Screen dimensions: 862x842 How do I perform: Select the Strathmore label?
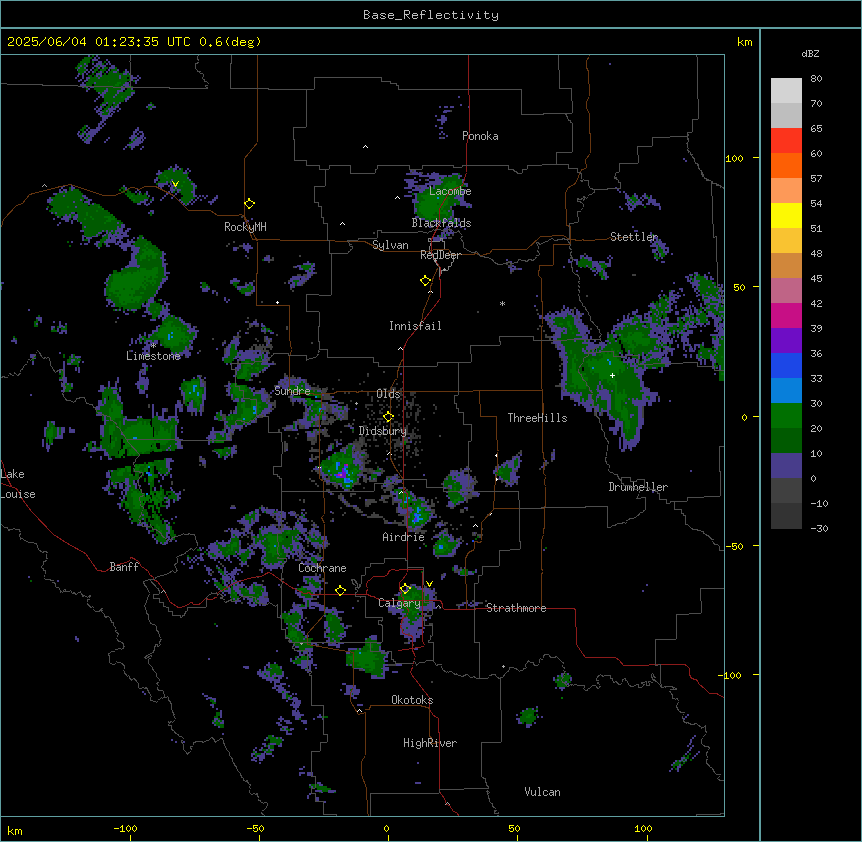[516, 608]
